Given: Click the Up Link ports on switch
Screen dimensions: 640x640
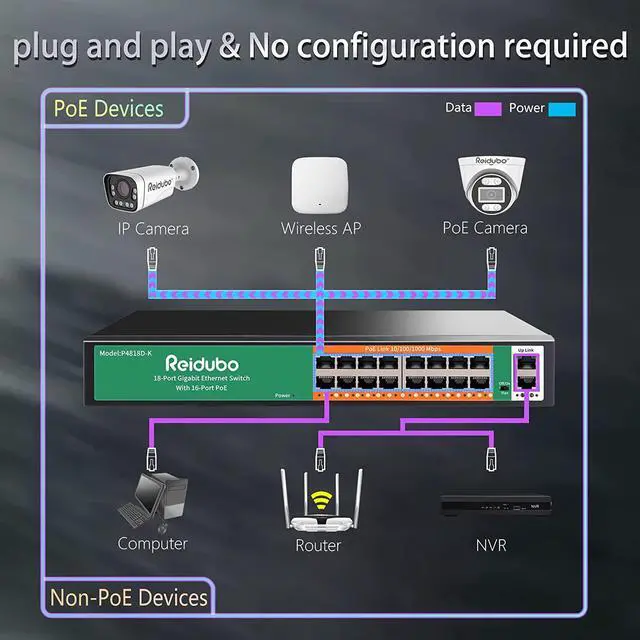Looking at the screenshot, I should point(527,372).
